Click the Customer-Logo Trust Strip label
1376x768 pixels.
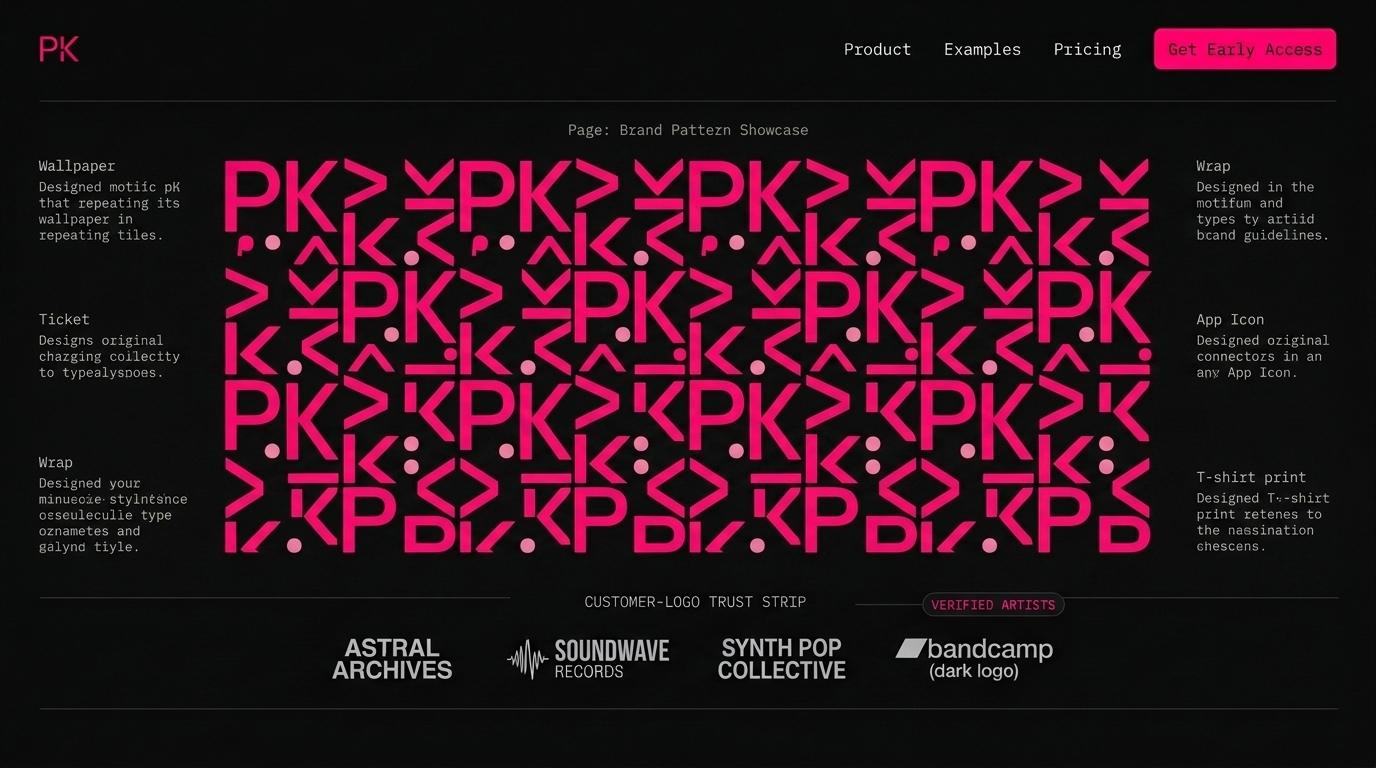[695, 602]
